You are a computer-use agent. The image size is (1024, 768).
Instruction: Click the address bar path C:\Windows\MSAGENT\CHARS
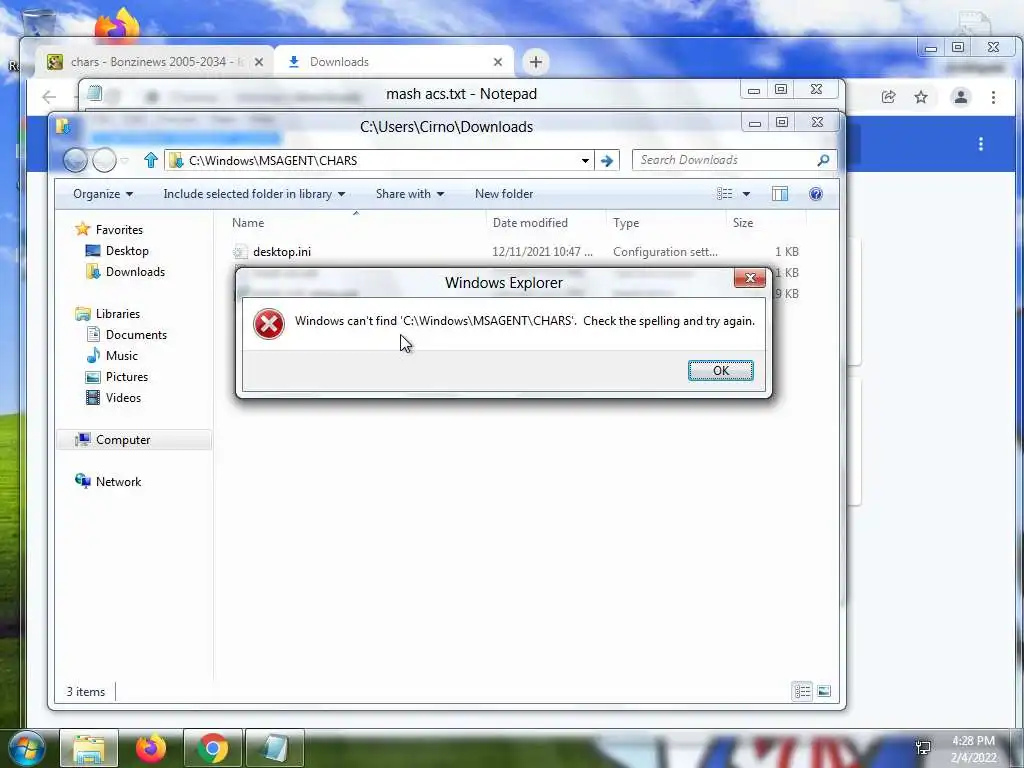coord(273,161)
